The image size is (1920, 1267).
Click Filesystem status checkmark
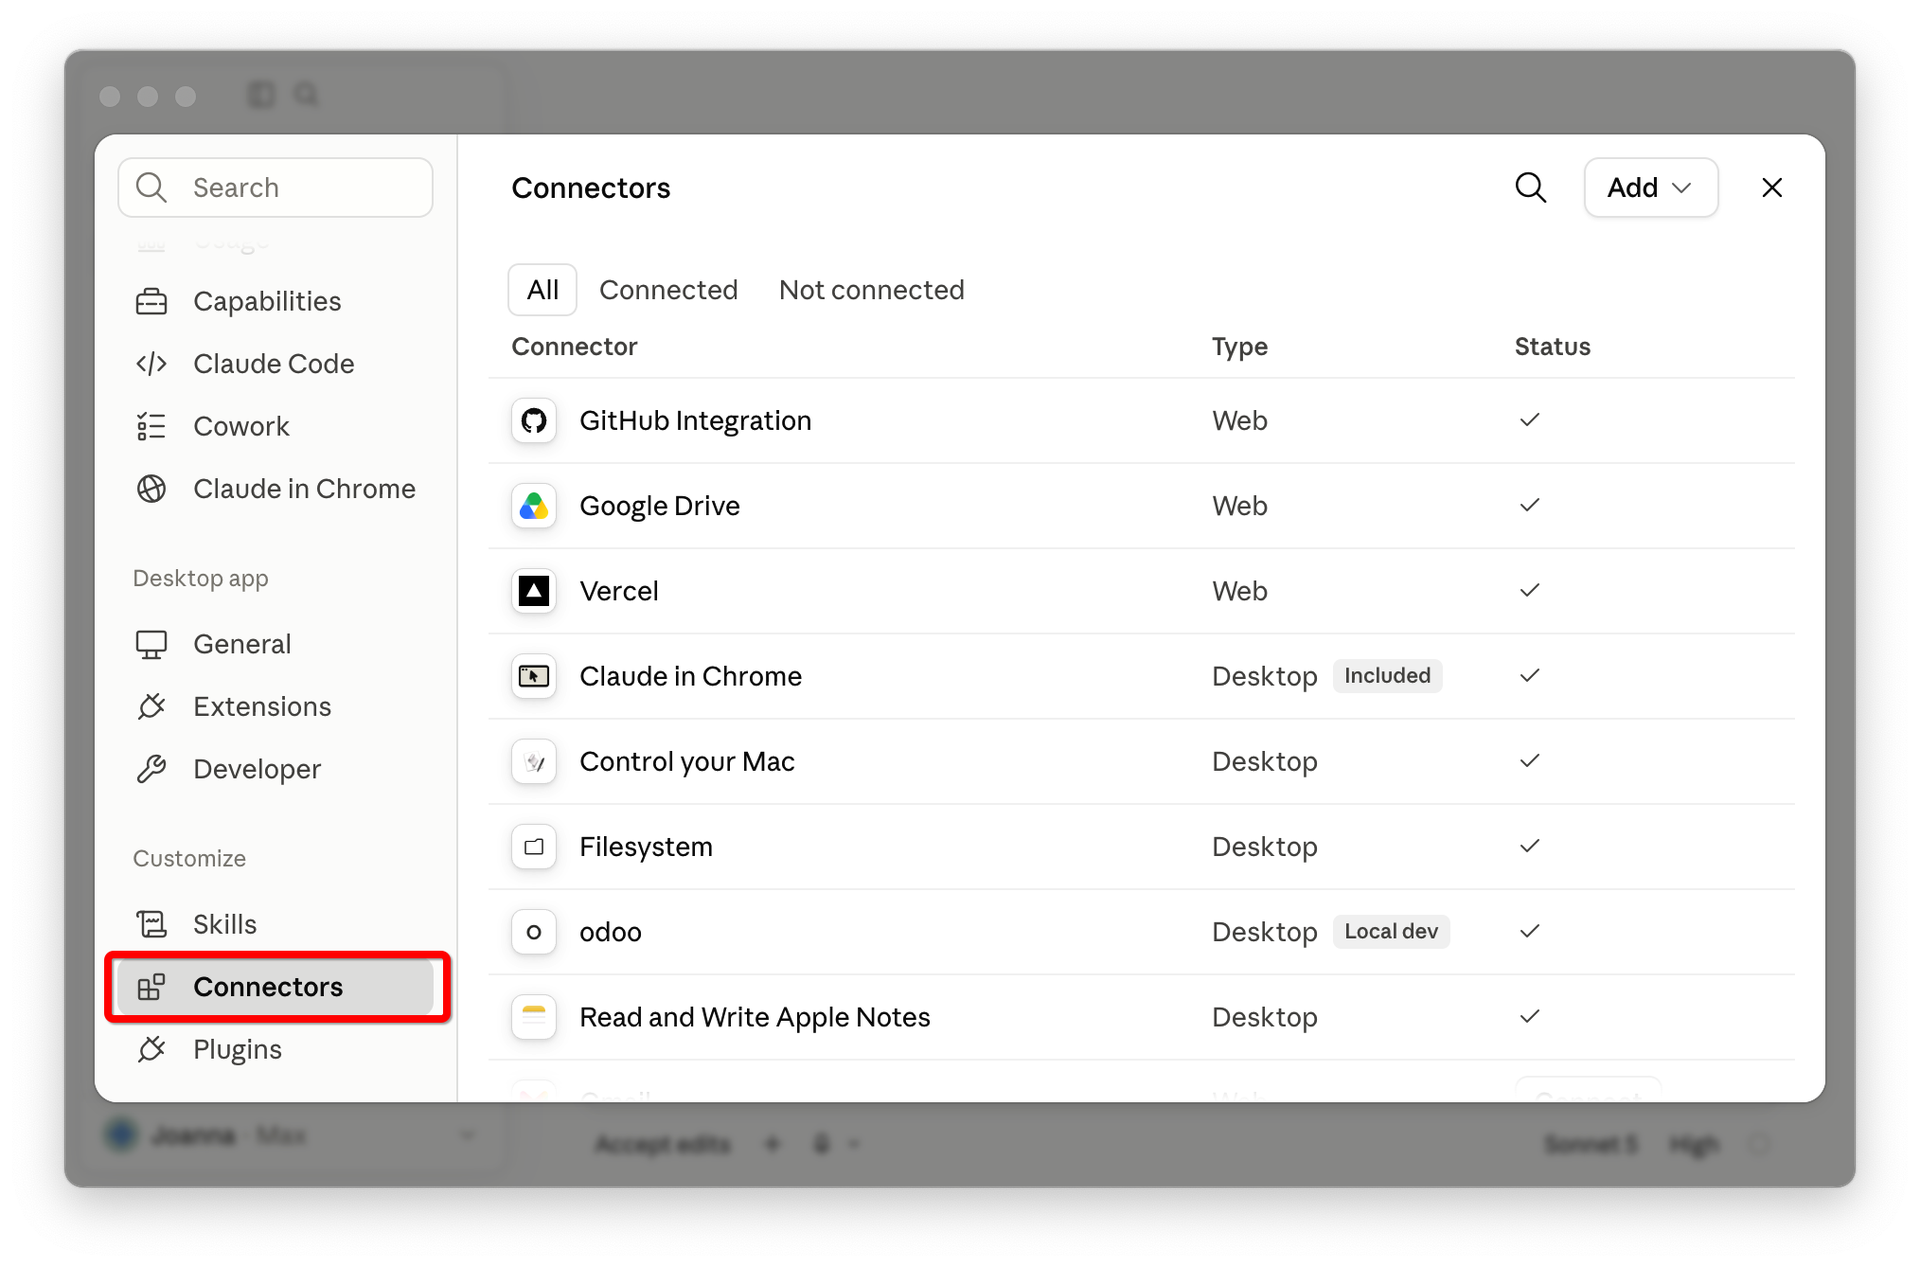1529,846
